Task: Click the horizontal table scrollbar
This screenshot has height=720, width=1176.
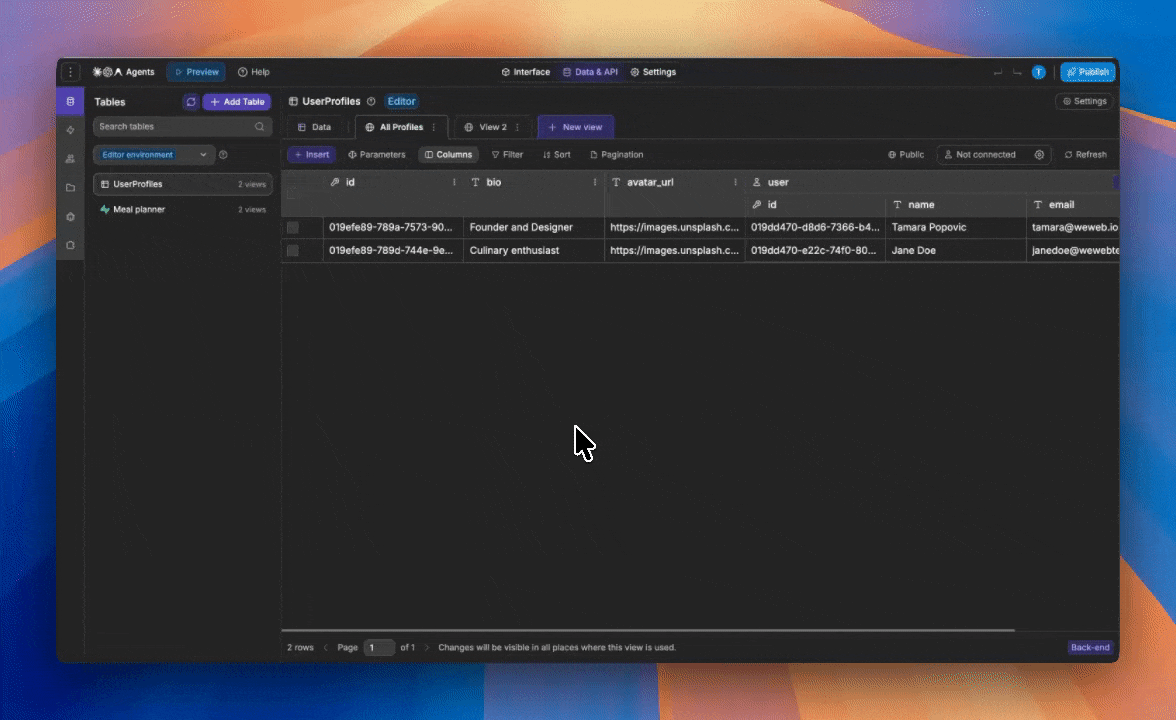Action: tap(648, 631)
